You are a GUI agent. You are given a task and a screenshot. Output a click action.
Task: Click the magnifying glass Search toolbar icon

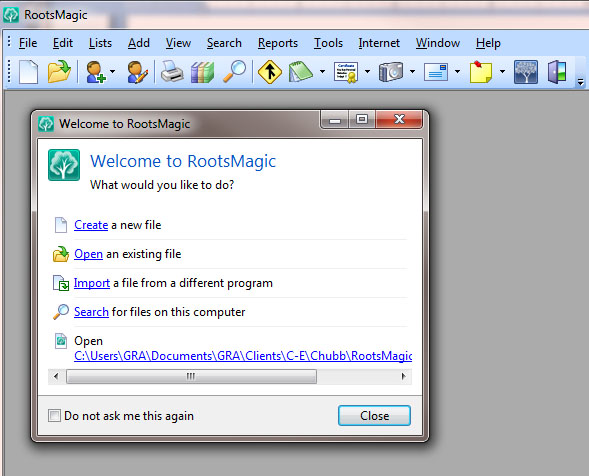tap(234, 71)
